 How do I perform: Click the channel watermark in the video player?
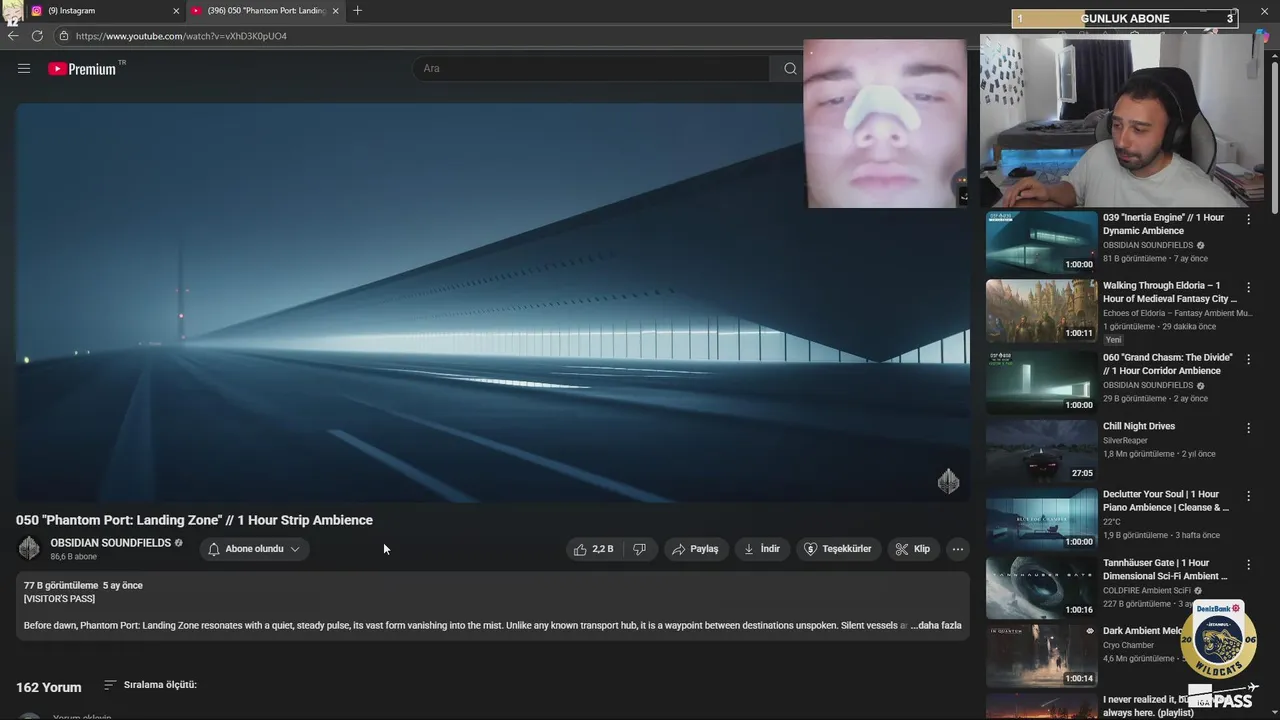click(x=948, y=481)
